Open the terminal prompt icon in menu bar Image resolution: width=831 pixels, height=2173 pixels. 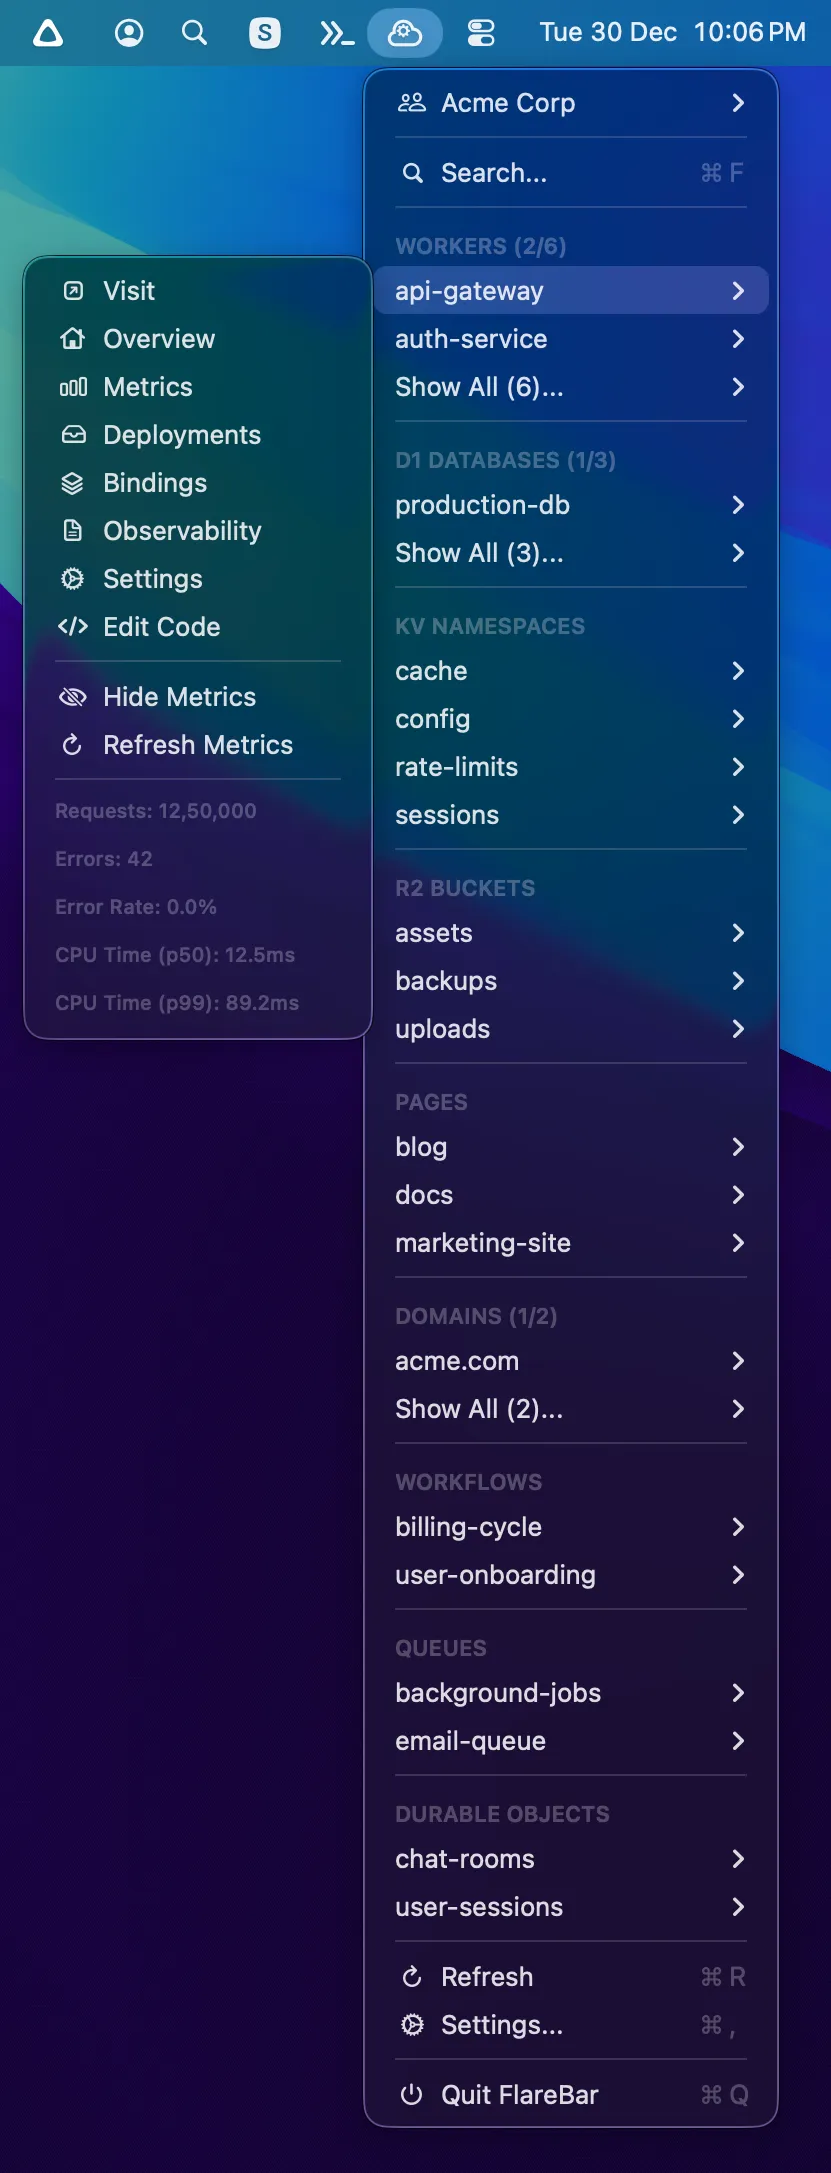pyautogui.click(x=336, y=34)
